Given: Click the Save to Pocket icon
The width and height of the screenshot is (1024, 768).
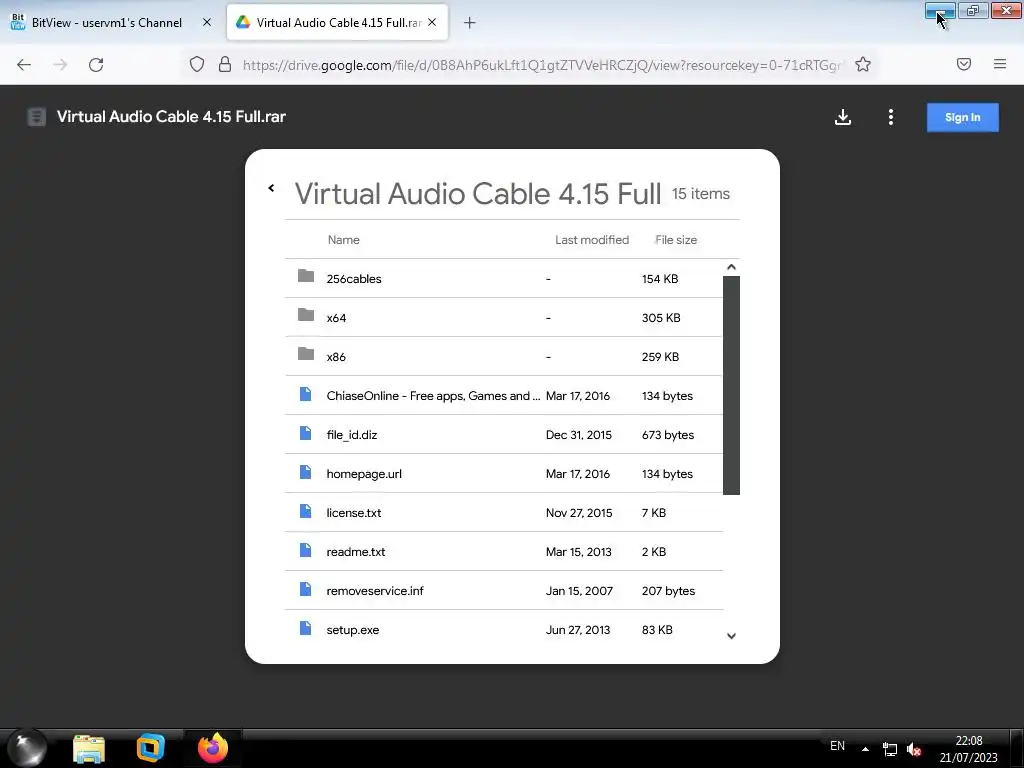Looking at the screenshot, I should coord(963,64).
